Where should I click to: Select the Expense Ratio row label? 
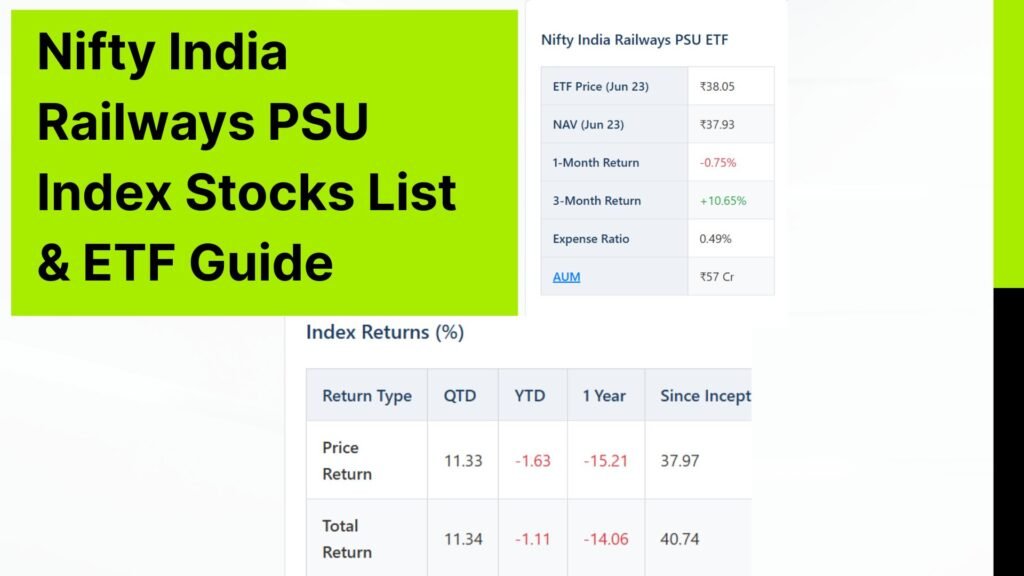point(591,238)
